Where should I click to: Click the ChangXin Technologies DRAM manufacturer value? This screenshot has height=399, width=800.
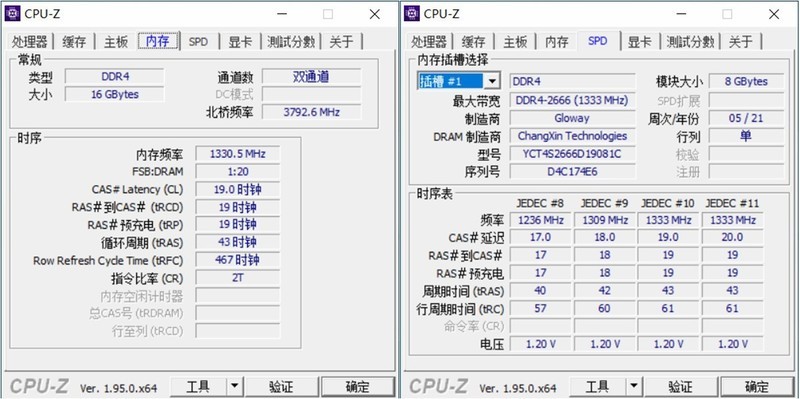click(572, 136)
